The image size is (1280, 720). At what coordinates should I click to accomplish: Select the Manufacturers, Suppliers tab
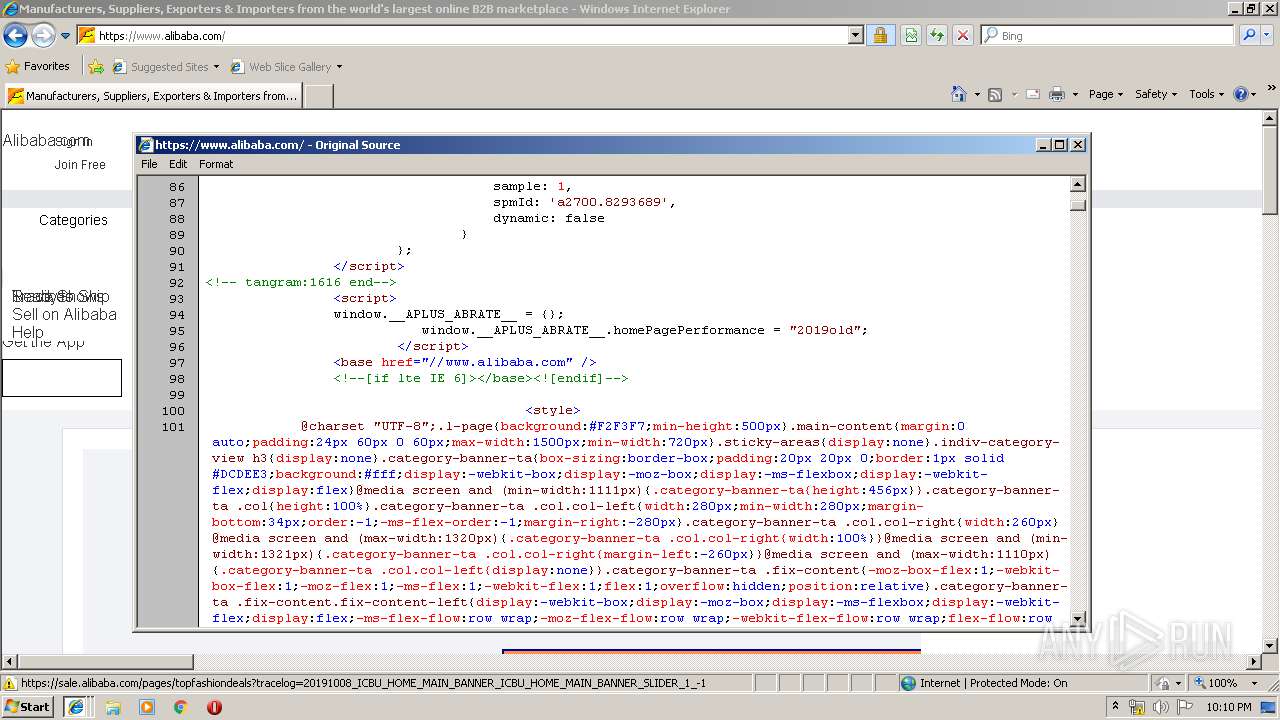point(152,96)
